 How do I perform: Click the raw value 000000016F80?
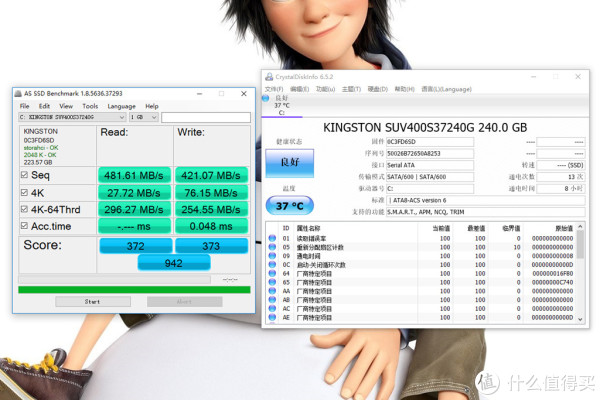click(553, 273)
